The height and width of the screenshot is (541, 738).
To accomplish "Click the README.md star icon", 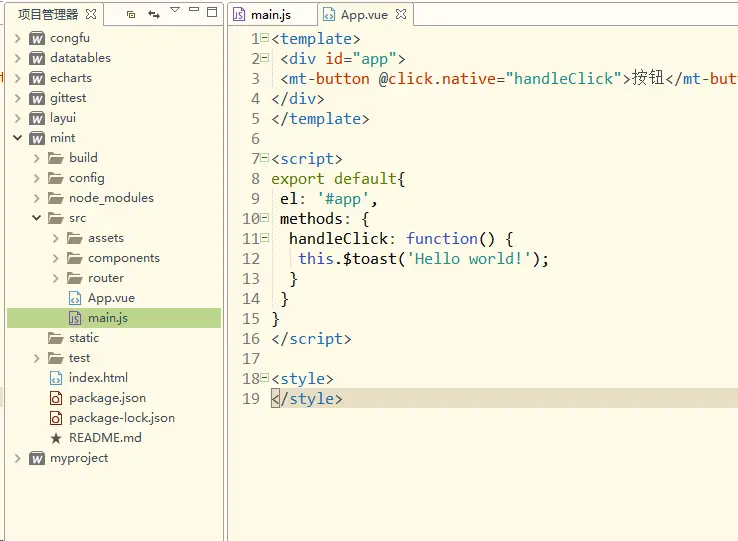I will pyautogui.click(x=56, y=438).
